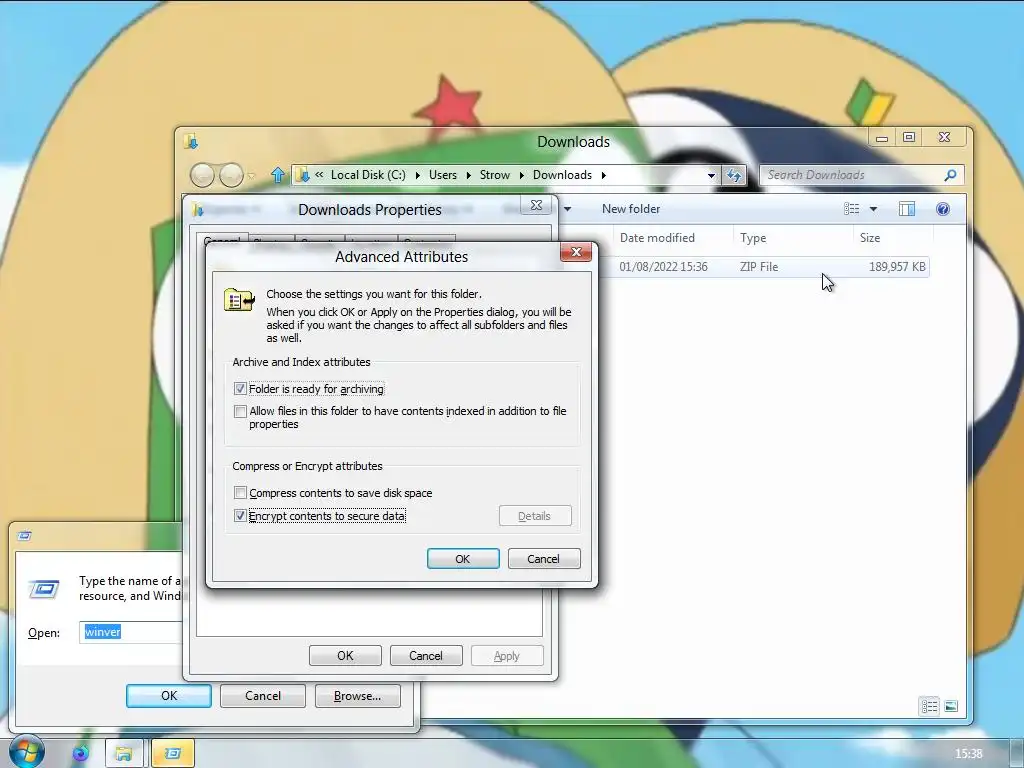
Task: Uncheck Encrypt contents to secure data
Action: 240,516
